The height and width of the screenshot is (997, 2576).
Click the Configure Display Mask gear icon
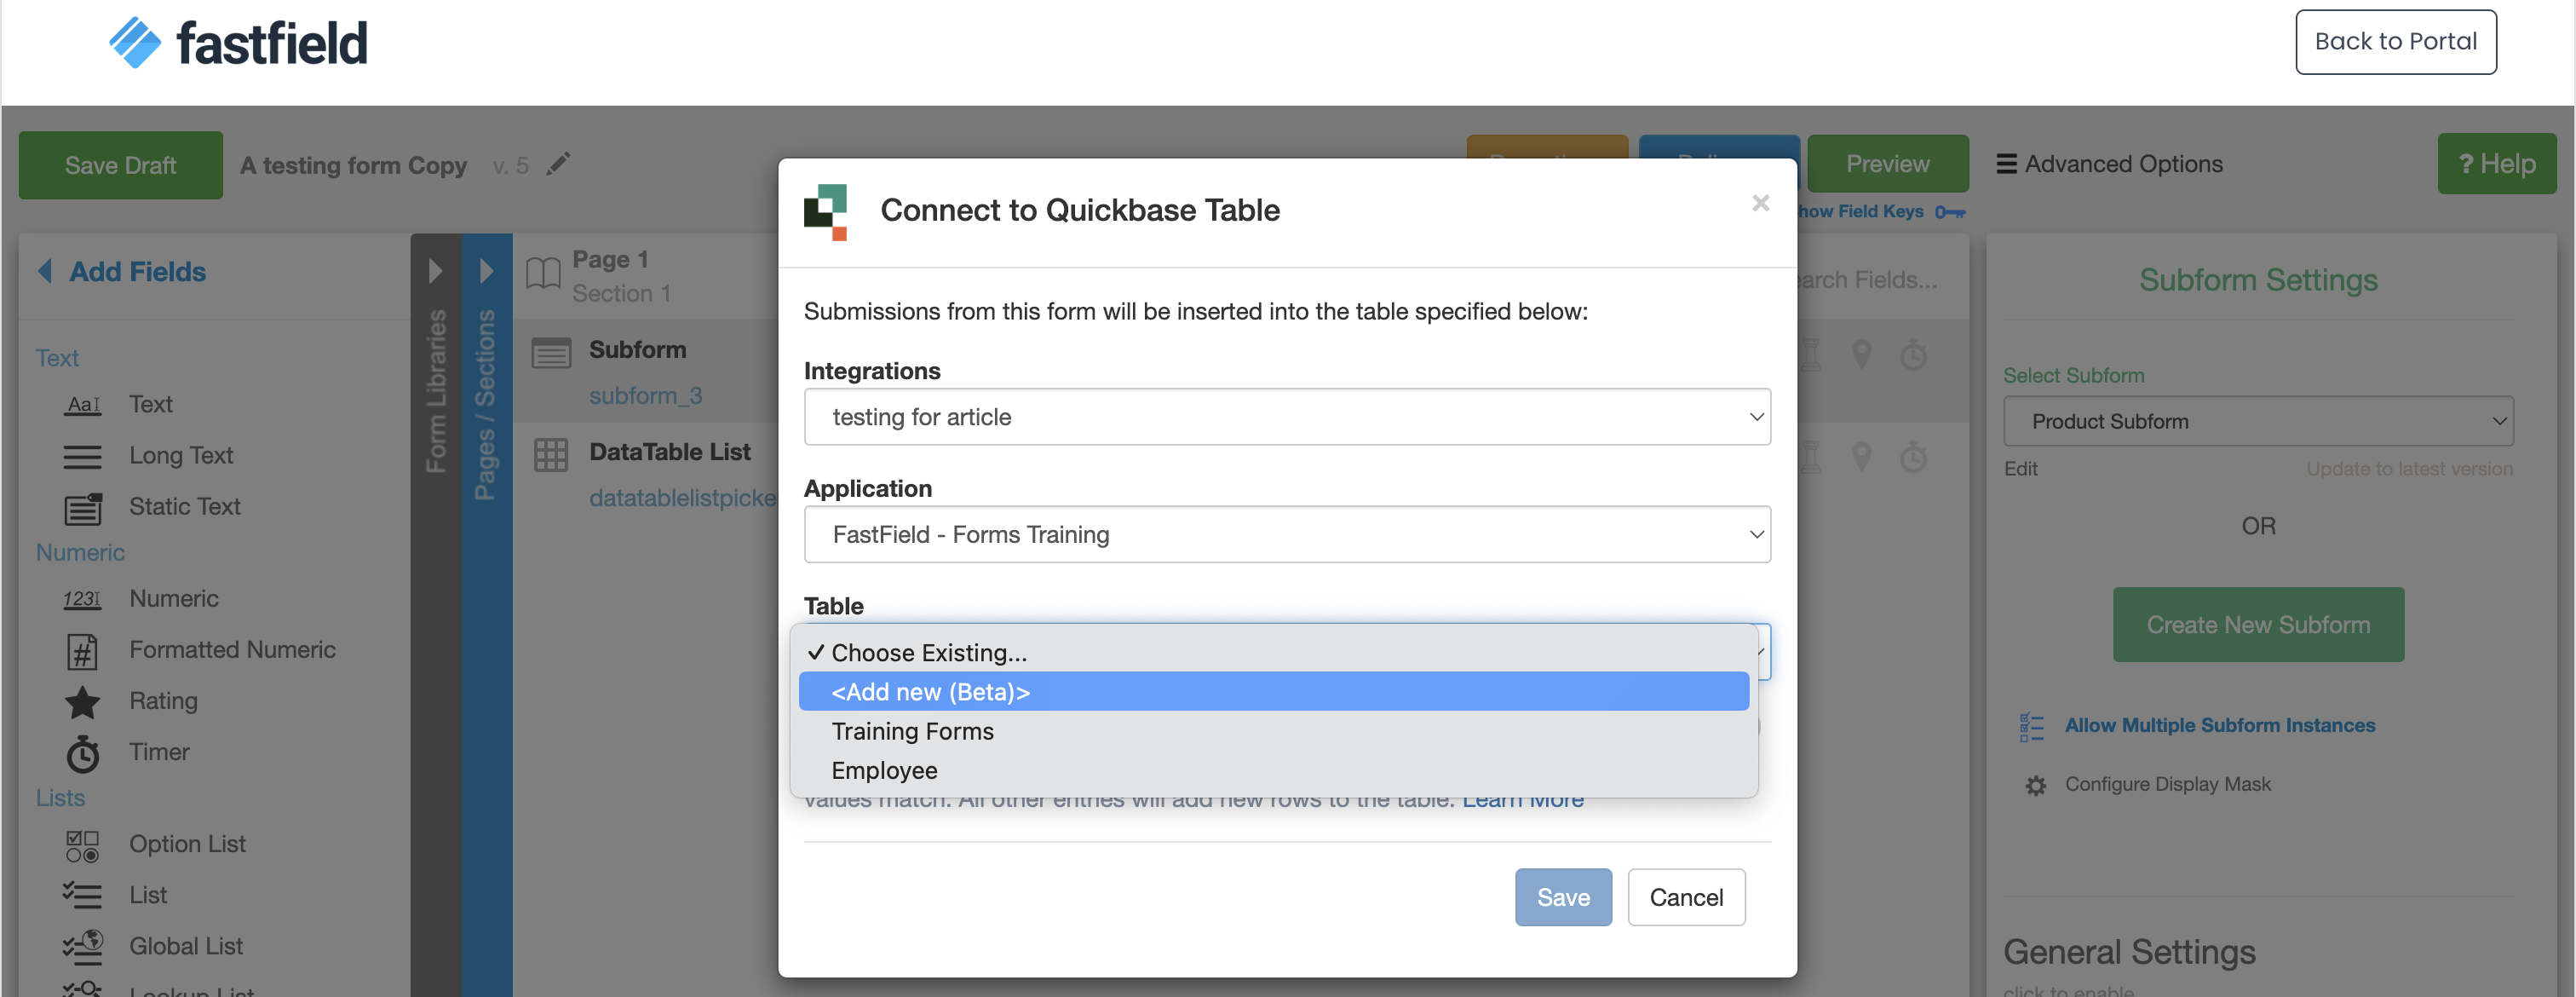point(2035,785)
